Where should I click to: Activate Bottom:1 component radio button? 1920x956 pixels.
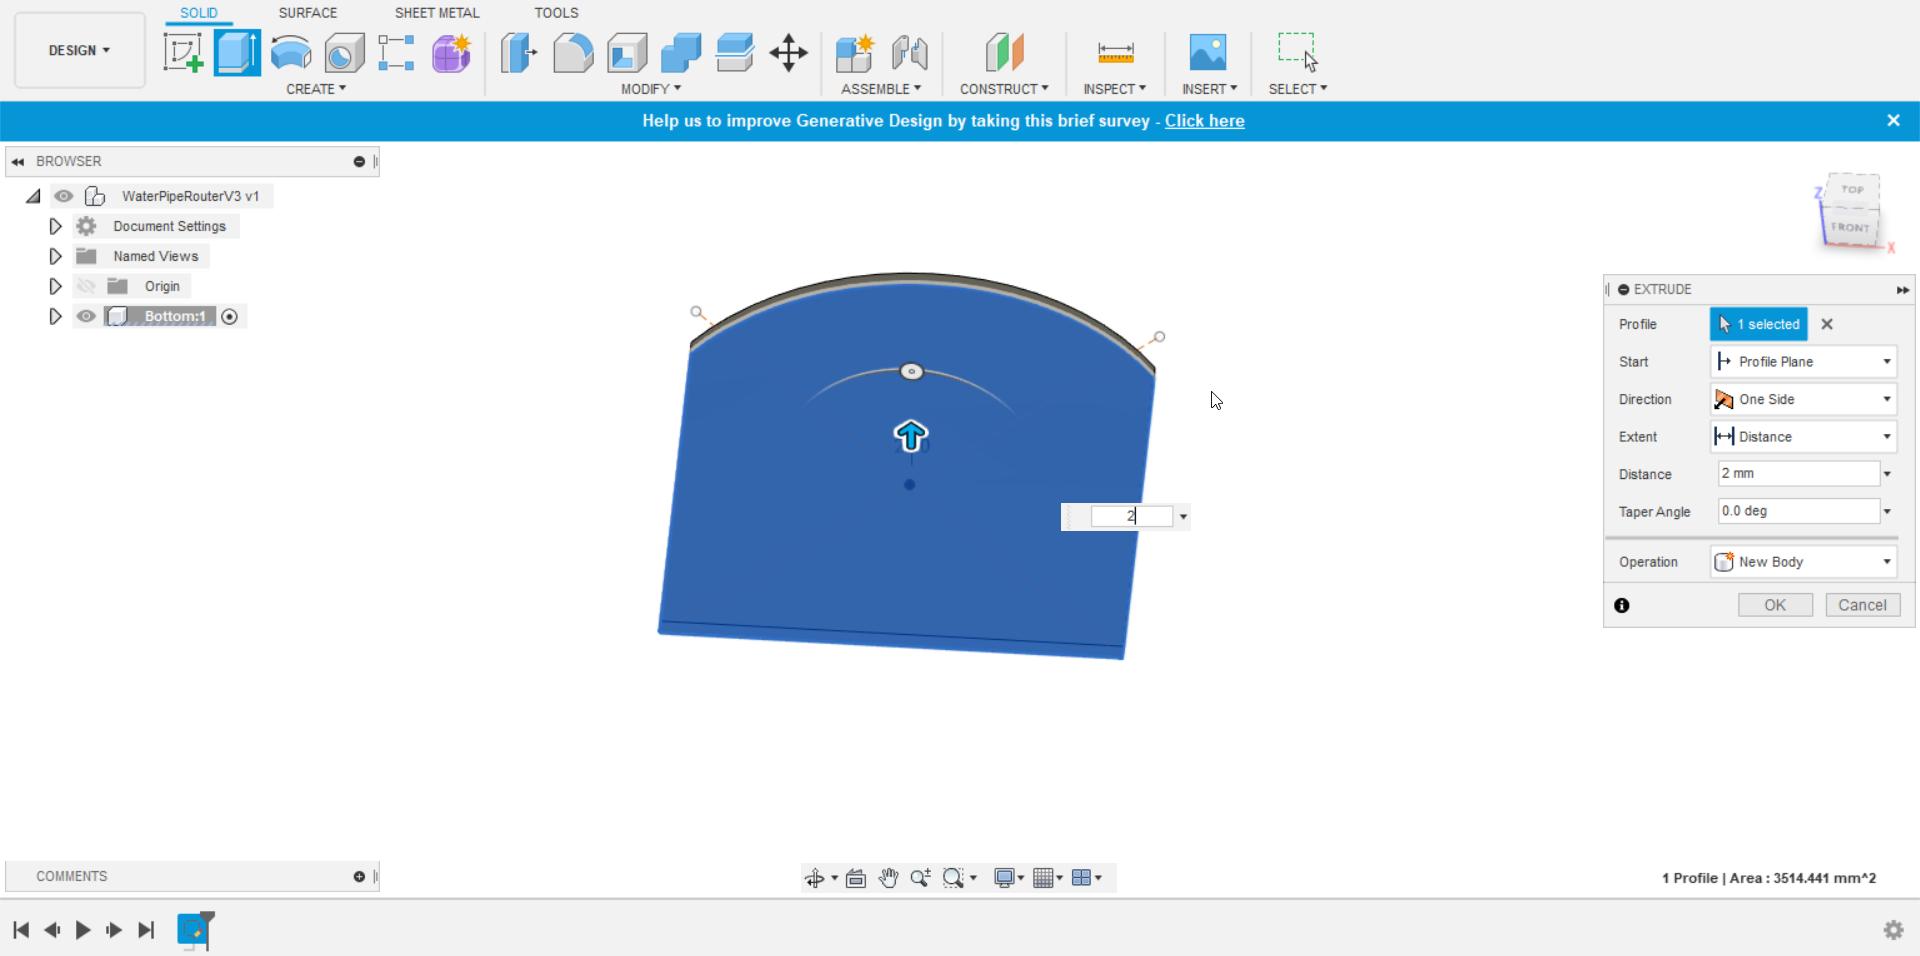coord(229,317)
